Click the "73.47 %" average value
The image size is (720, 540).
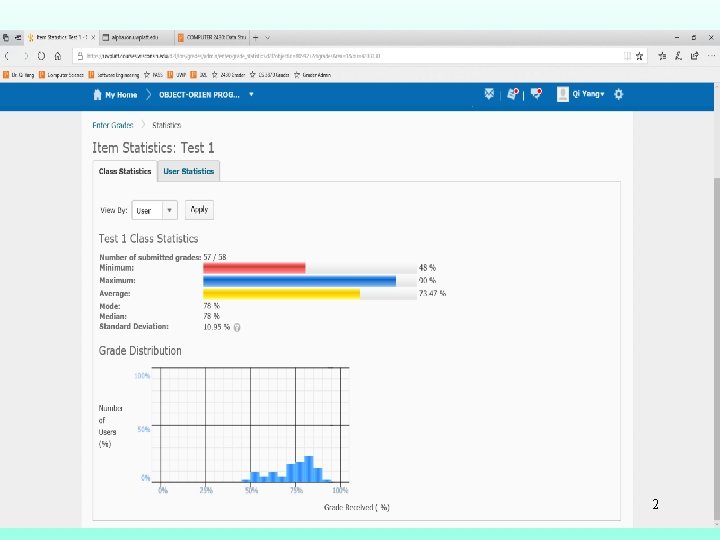click(x=432, y=293)
